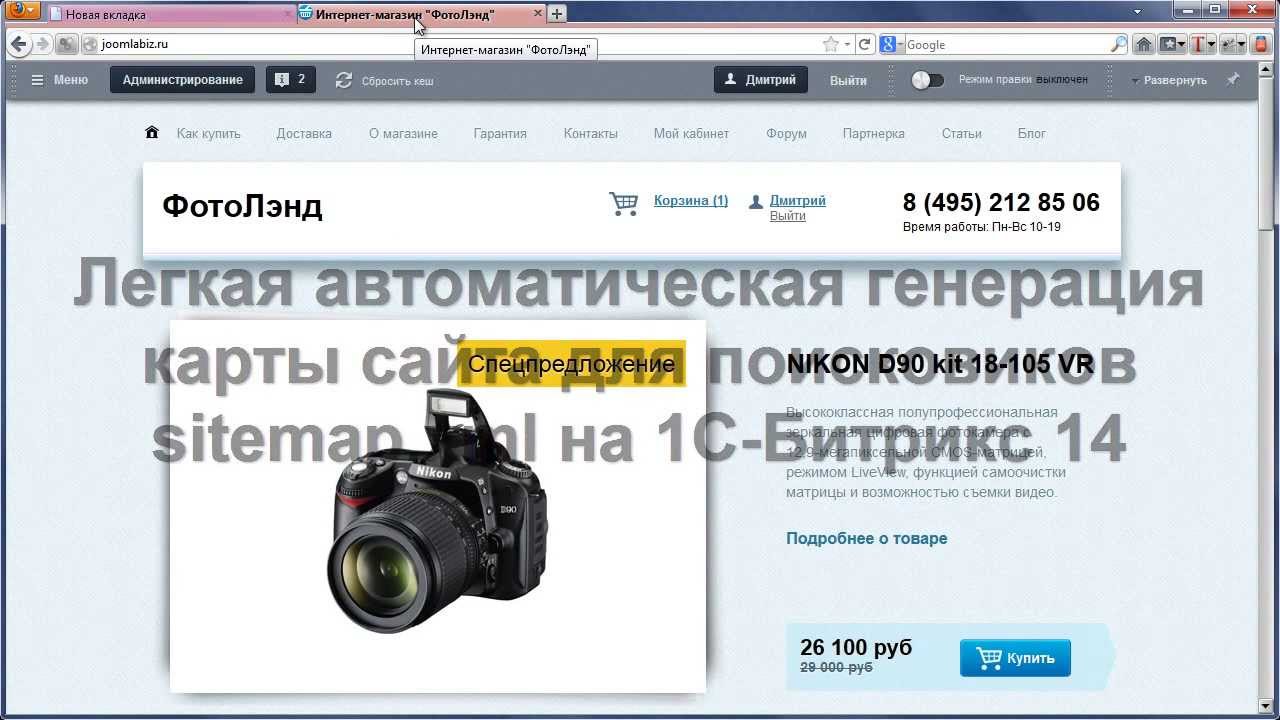The width and height of the screenshot is (1280, 720).
Task: Open the bookmarks toolbar button
Action: click(1171, 44)
